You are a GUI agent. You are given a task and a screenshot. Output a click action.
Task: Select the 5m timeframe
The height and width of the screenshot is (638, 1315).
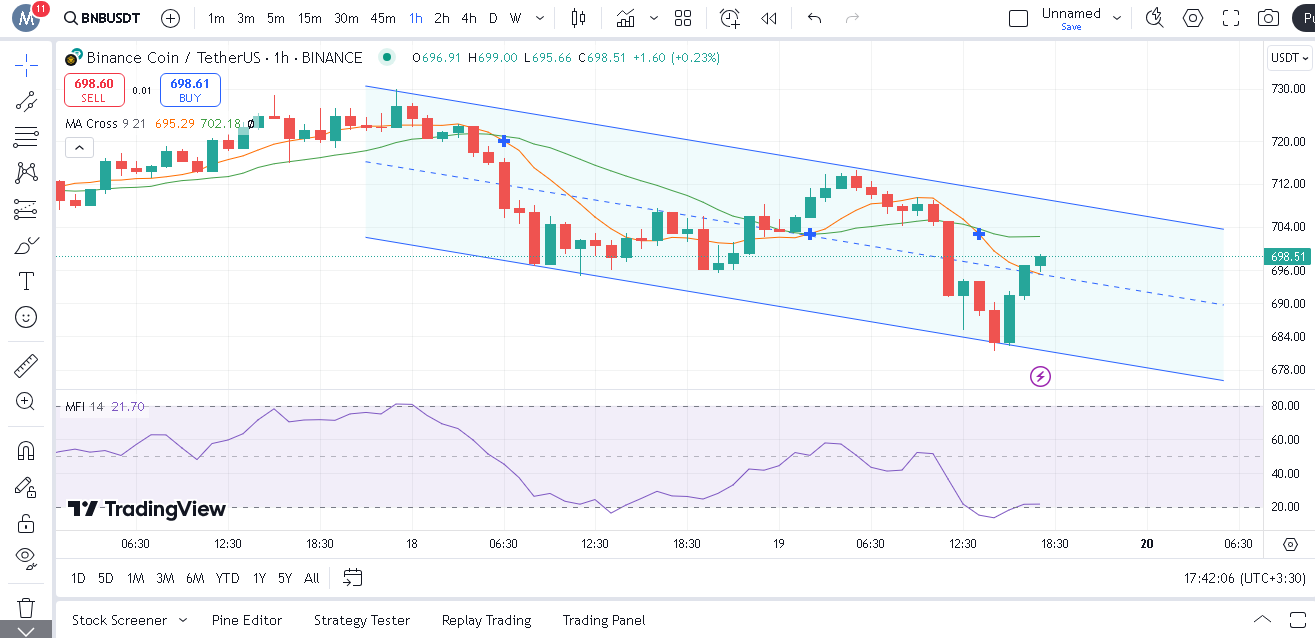[x=276, y=18]
